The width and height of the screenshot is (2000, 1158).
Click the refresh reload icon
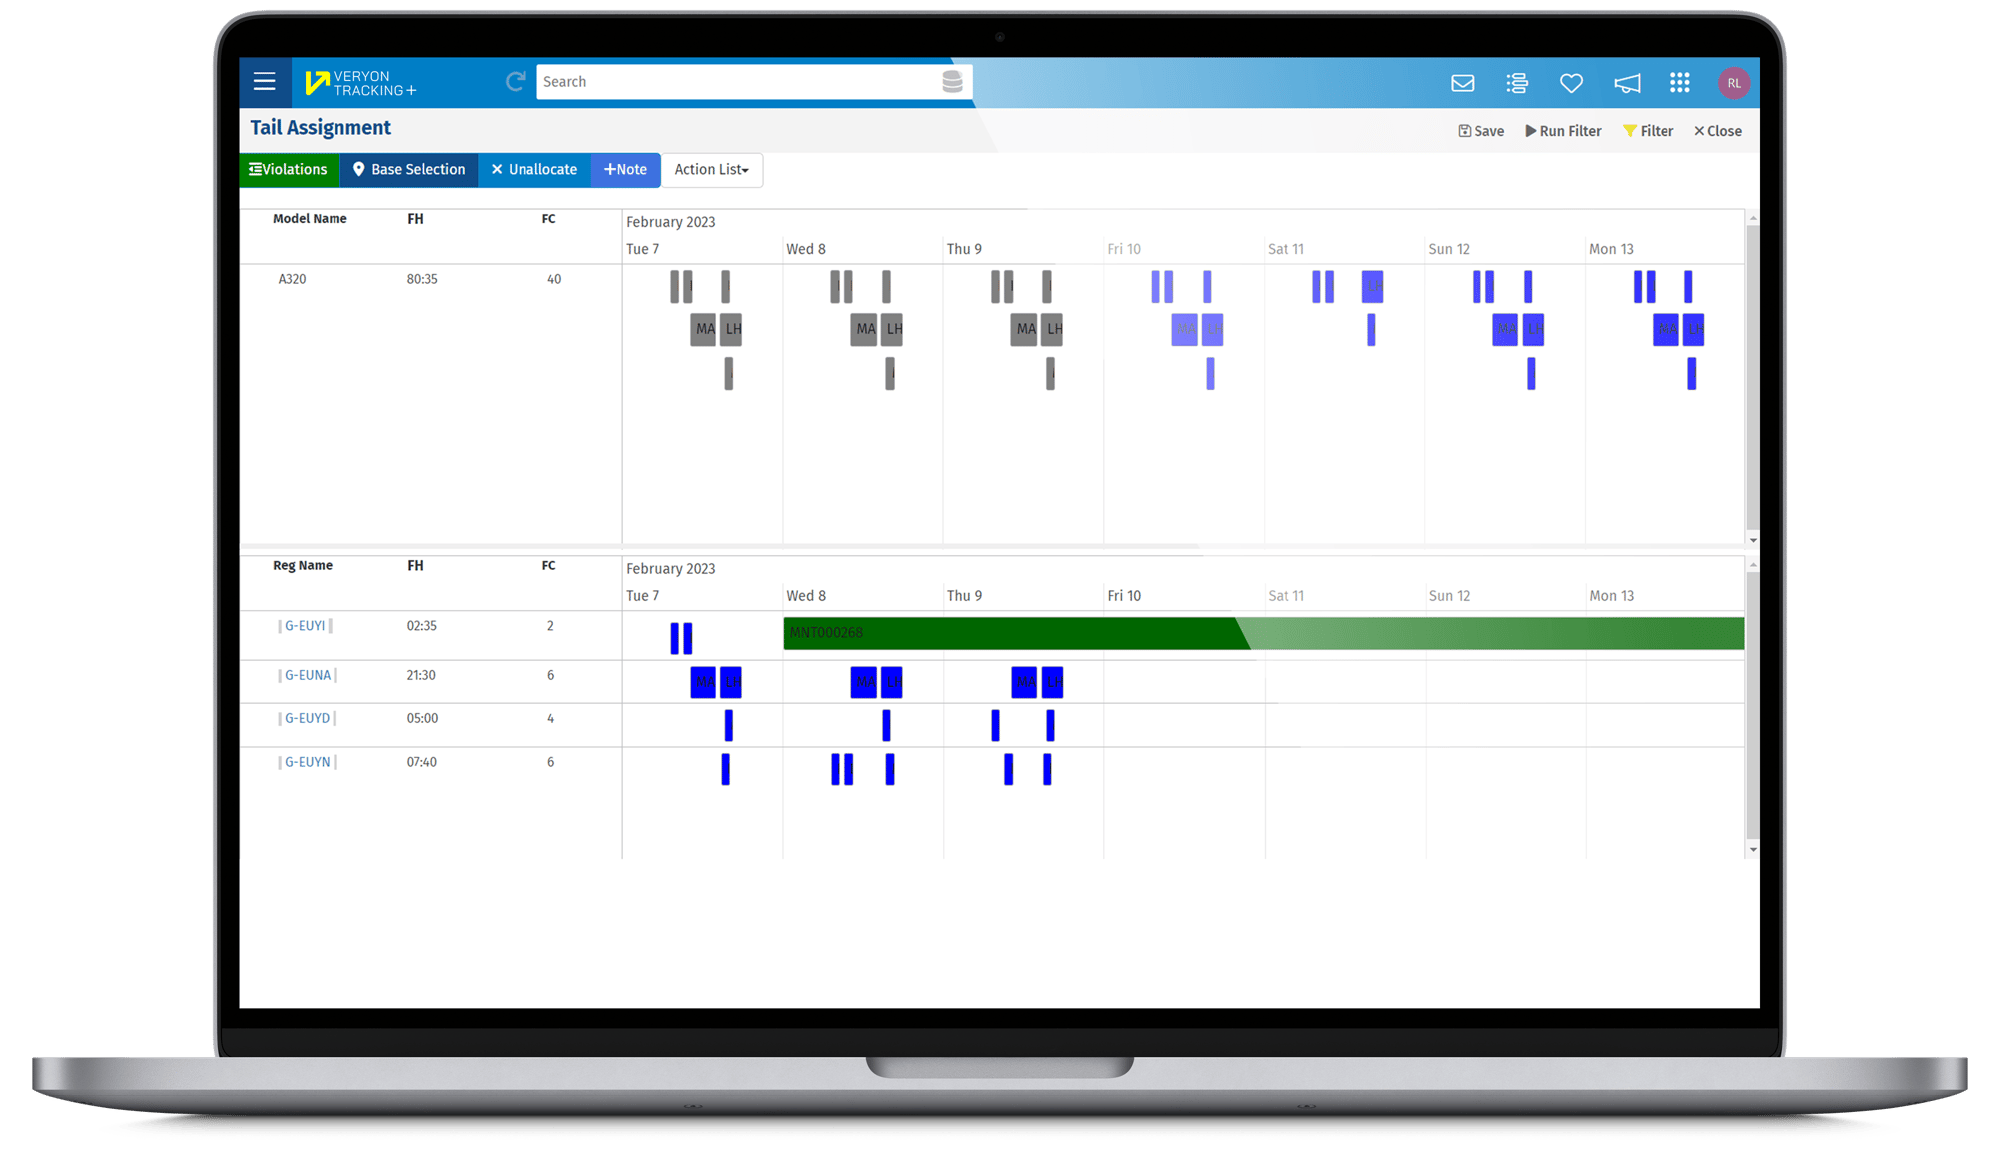click(x=516, y=80)
